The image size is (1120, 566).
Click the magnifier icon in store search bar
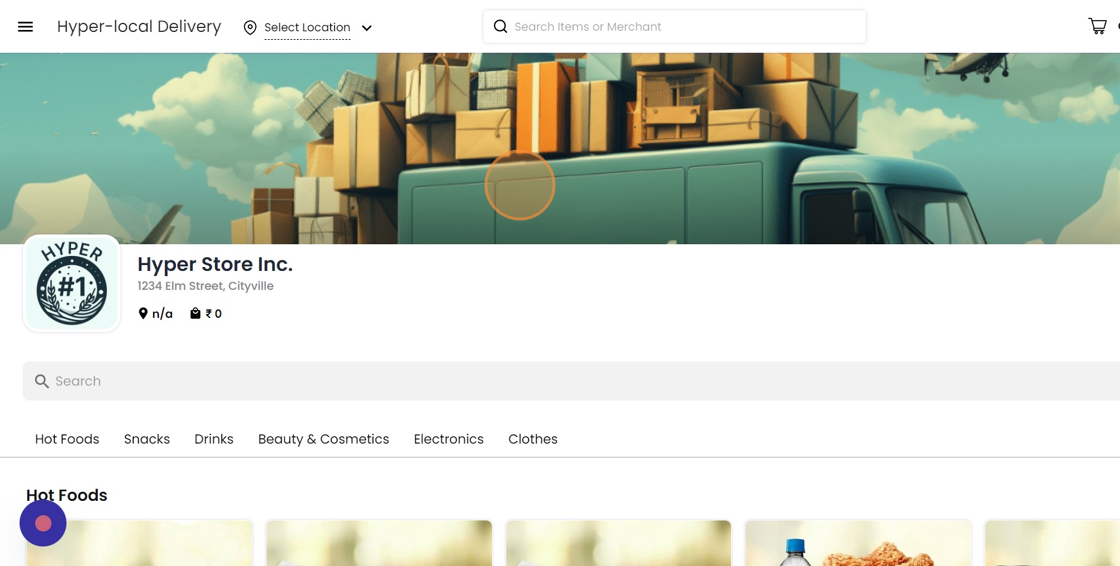42,381
